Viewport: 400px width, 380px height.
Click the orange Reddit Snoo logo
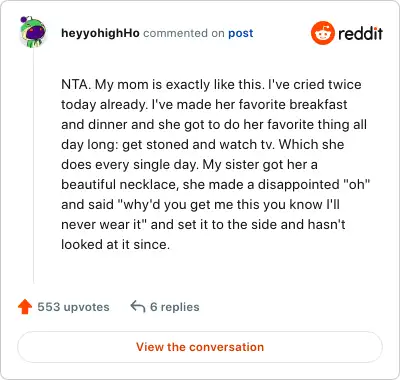point(322,33)
